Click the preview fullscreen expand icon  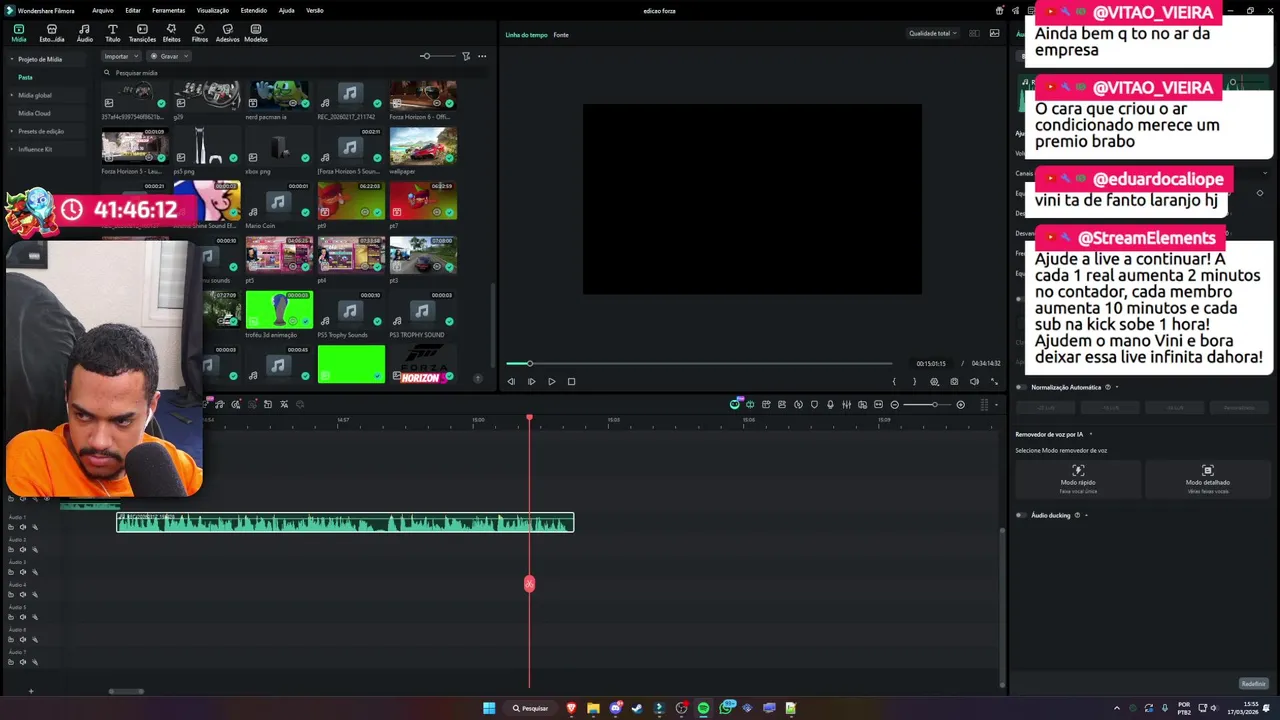coord(994,381)
